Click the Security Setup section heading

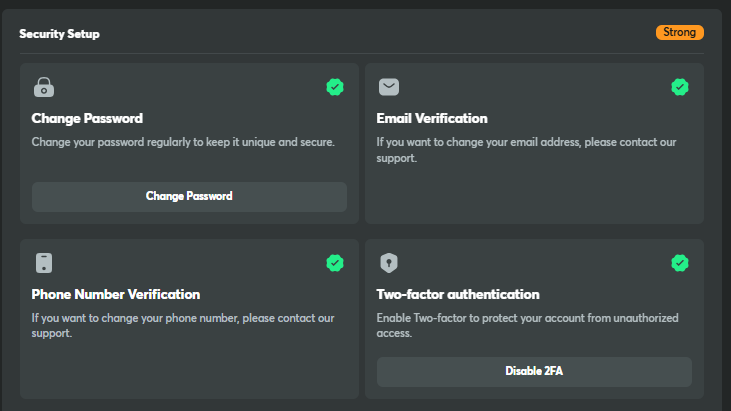(59, 34)
